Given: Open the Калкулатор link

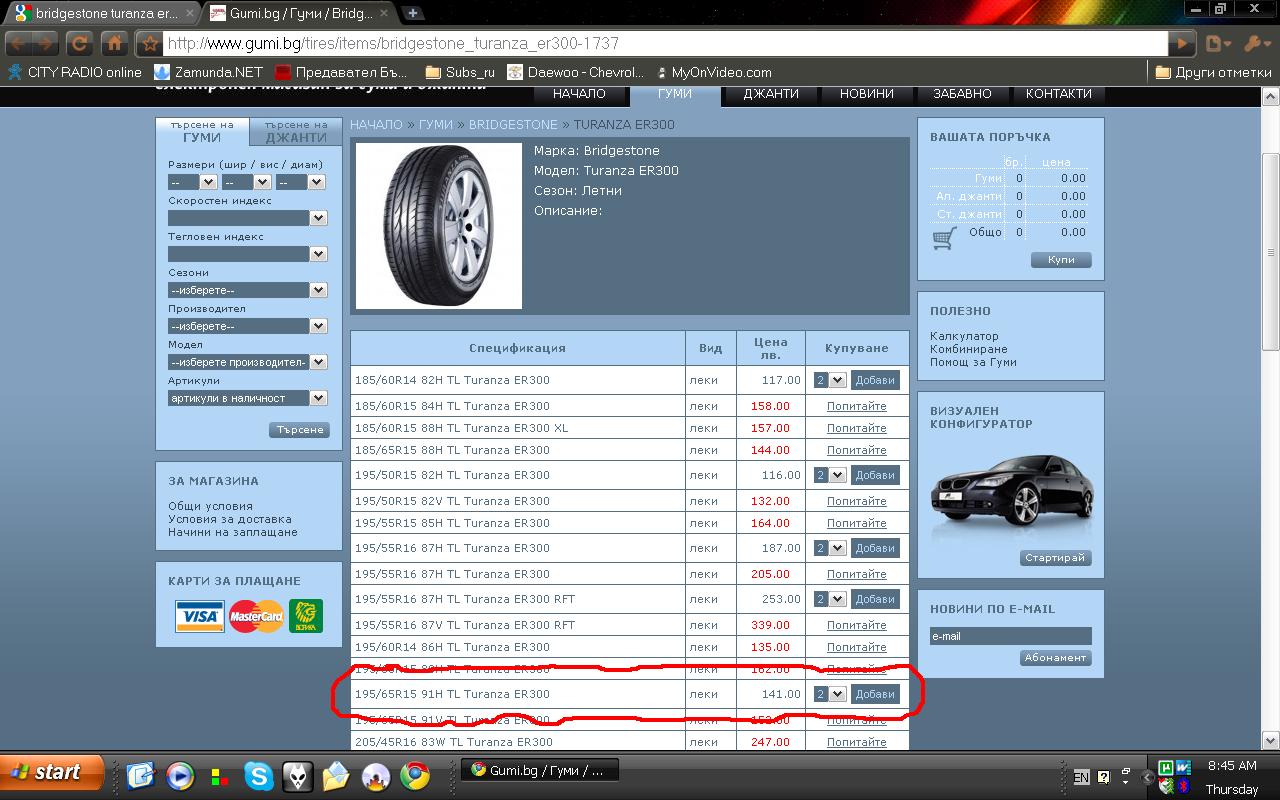Looking at the screenshot, I should coord(964,336).
